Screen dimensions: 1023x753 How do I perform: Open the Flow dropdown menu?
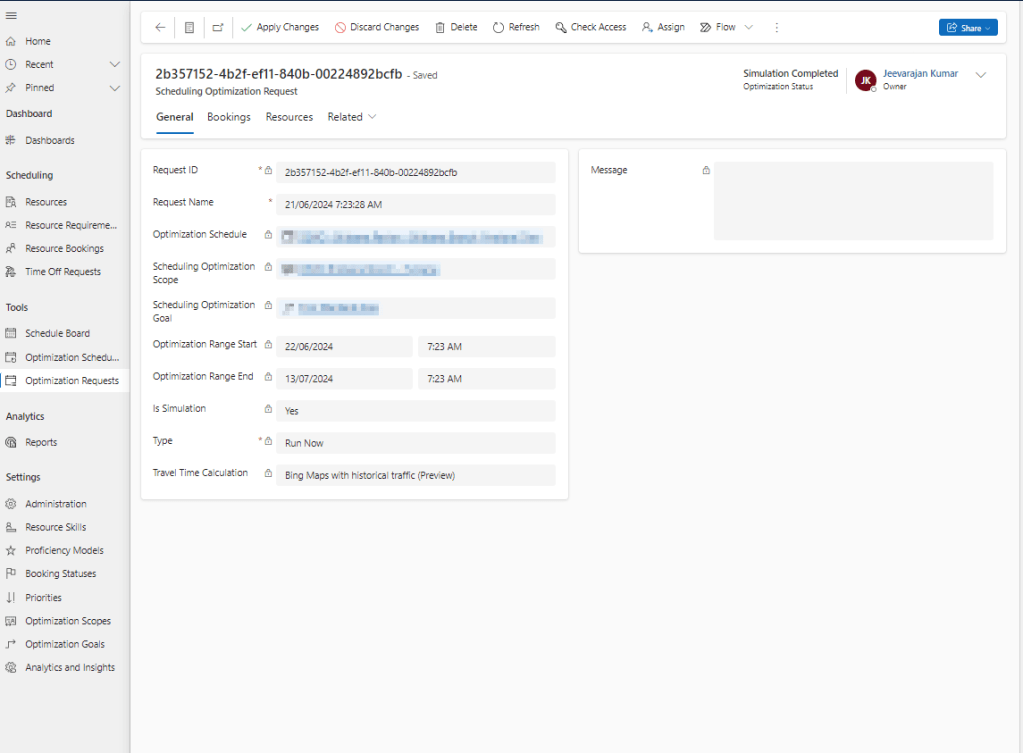click(x=749, y=27)
